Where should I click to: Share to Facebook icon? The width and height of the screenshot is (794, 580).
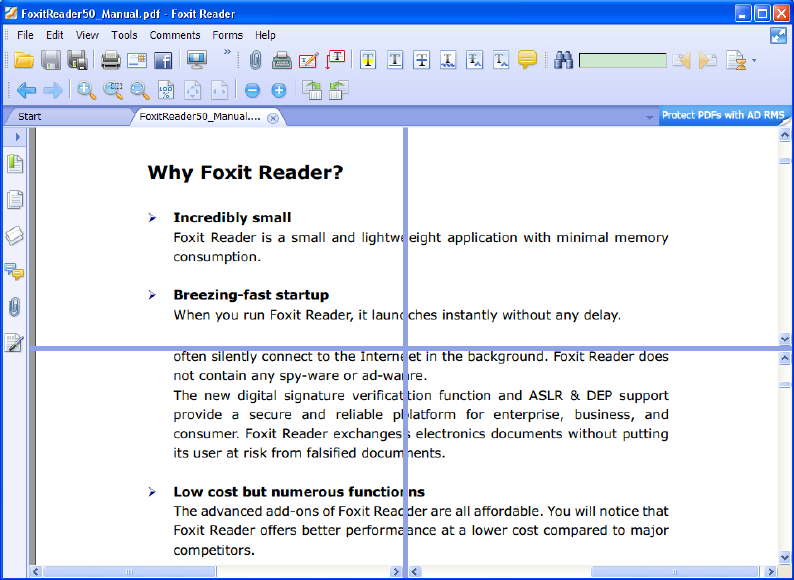coord(163,60)
